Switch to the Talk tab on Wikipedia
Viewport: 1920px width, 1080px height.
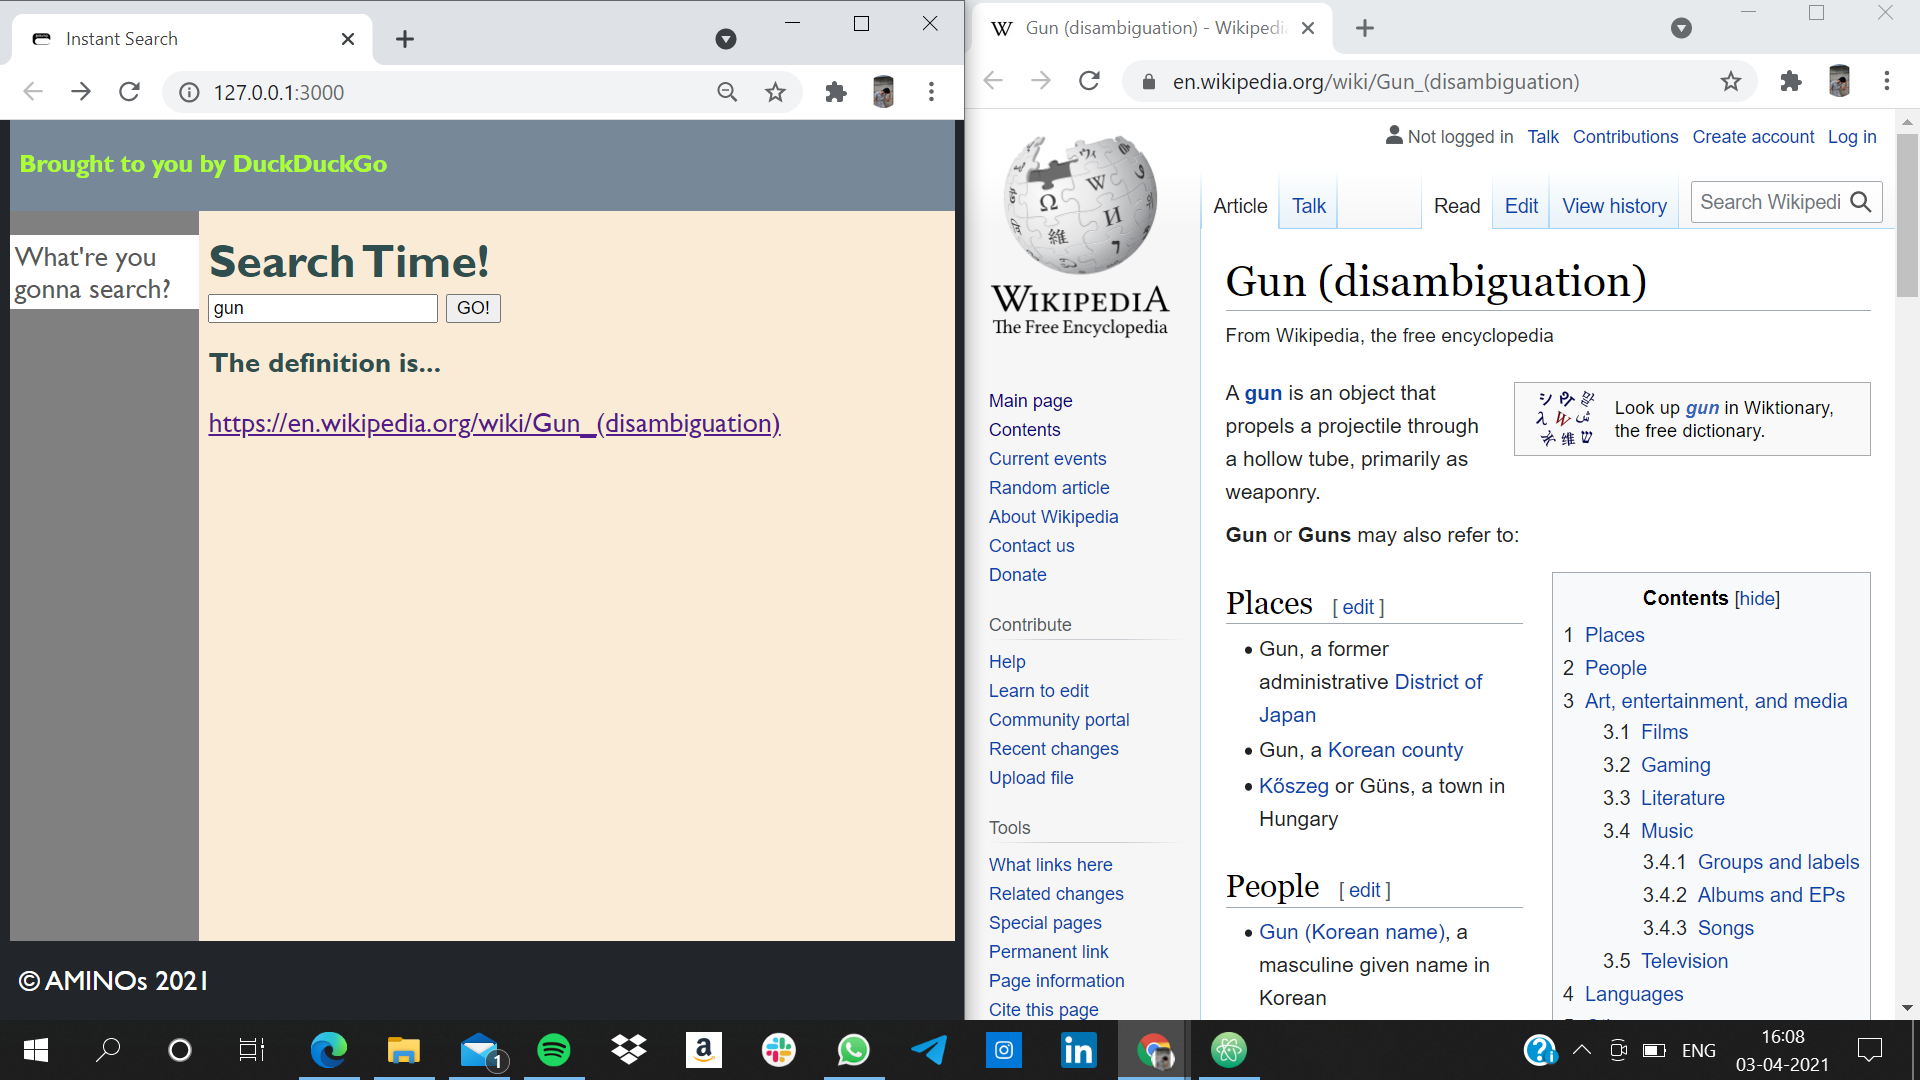coord(1308,206)
